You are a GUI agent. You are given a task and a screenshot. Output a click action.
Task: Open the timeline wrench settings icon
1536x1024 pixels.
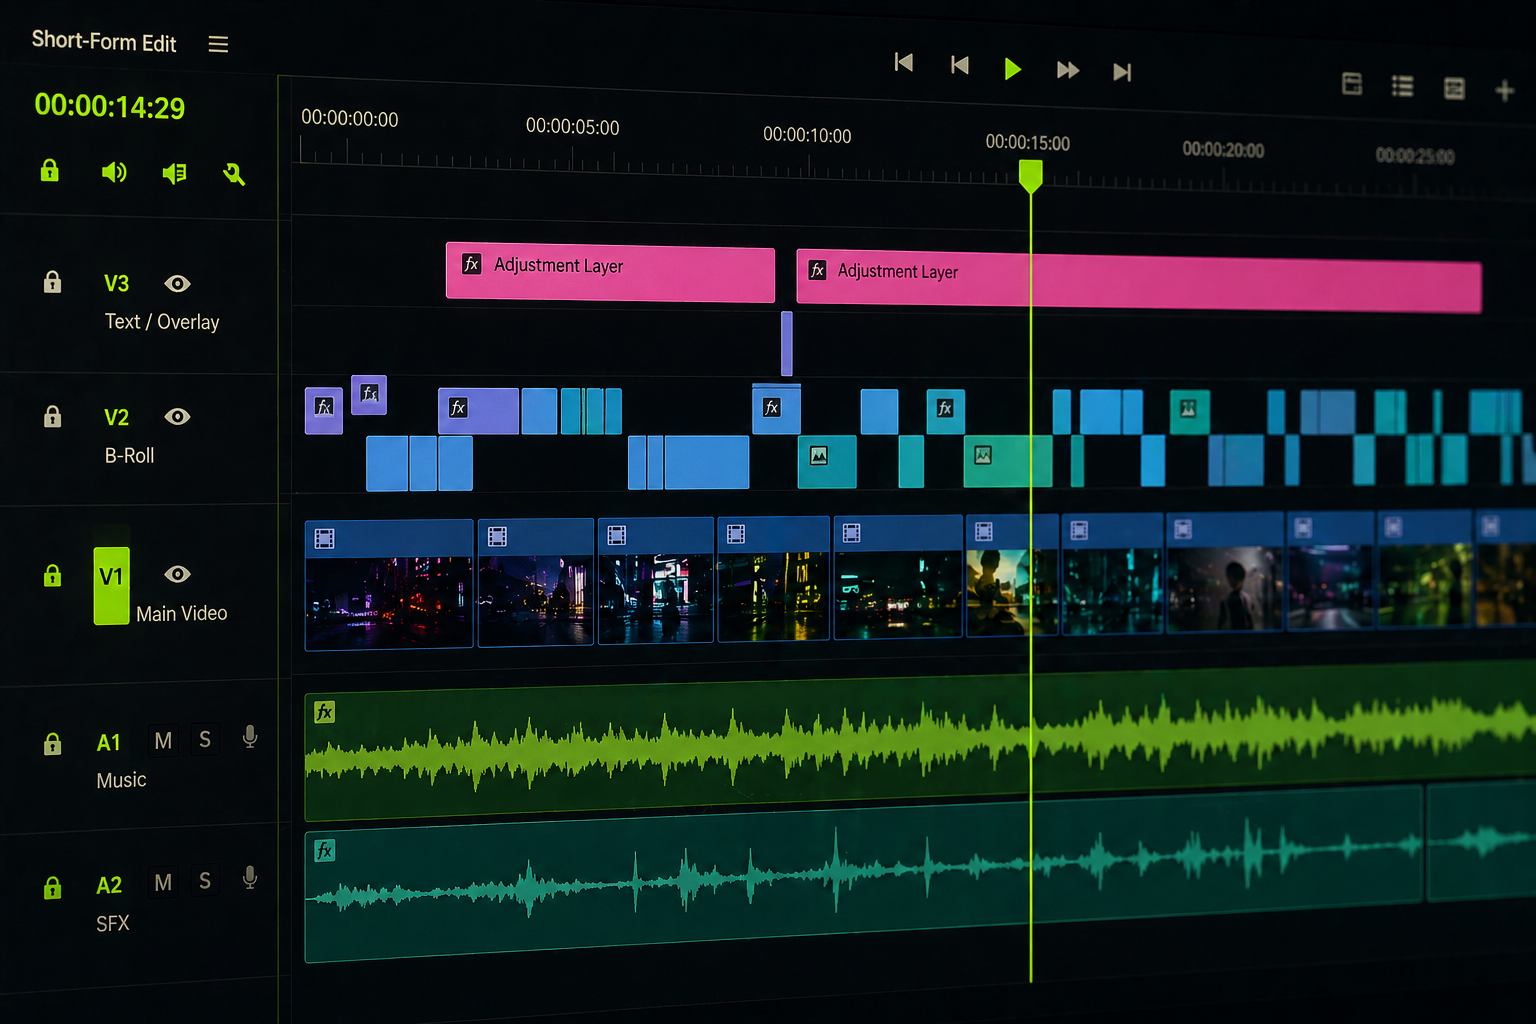[234, 174]
